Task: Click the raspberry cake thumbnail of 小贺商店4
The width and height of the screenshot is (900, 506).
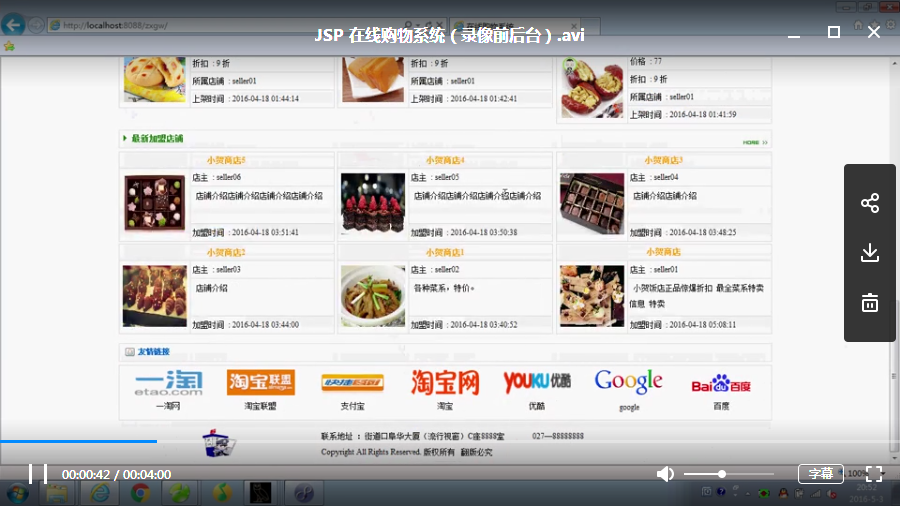Action: pyautogui.click(x=373, y=203)
